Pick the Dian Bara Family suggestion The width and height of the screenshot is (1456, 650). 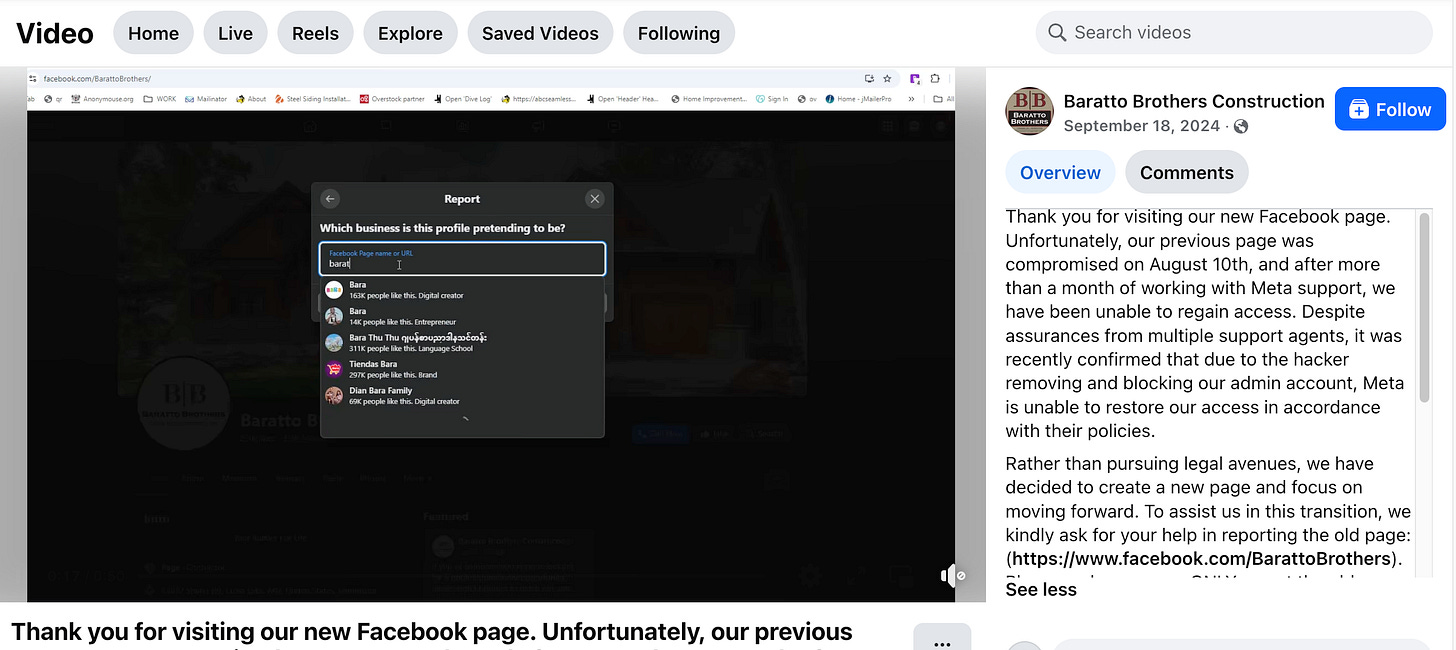(462, 396)
